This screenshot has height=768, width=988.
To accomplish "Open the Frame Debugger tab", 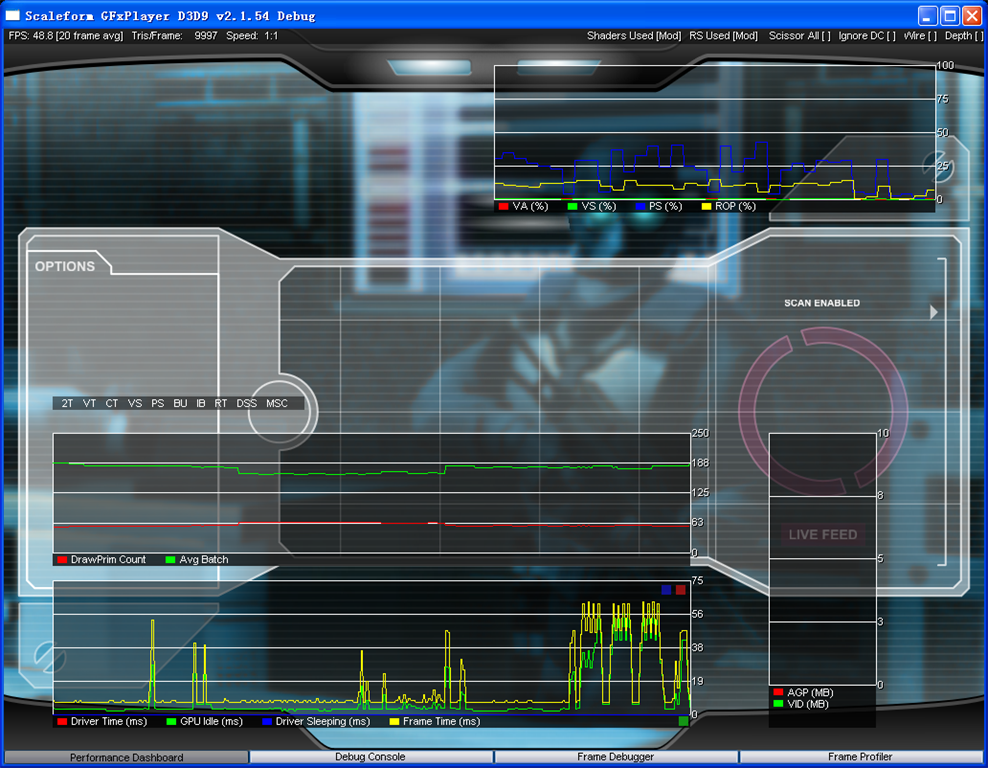I will point(616,757).
